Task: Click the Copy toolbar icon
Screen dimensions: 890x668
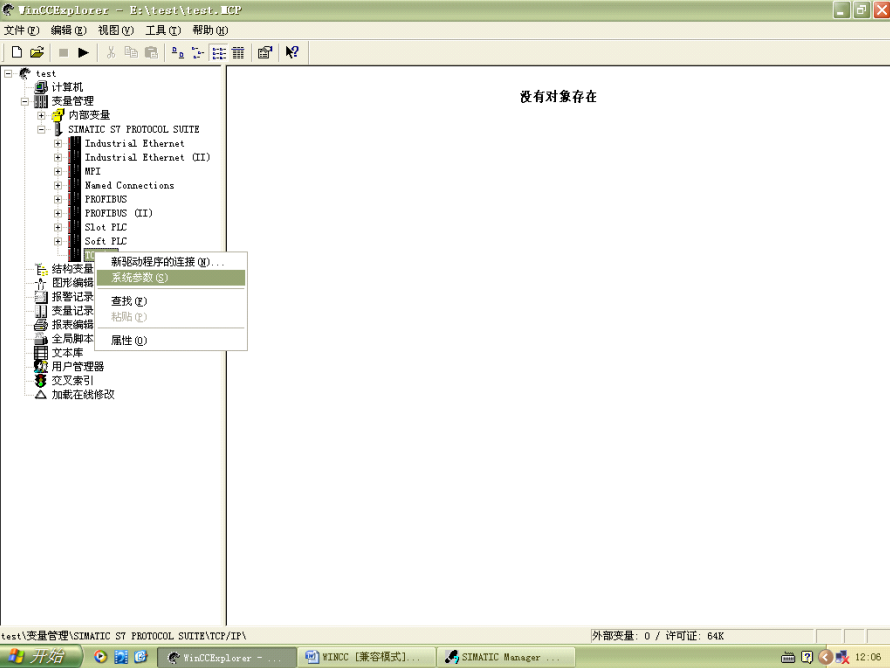Action: click(x=131, y=53)
